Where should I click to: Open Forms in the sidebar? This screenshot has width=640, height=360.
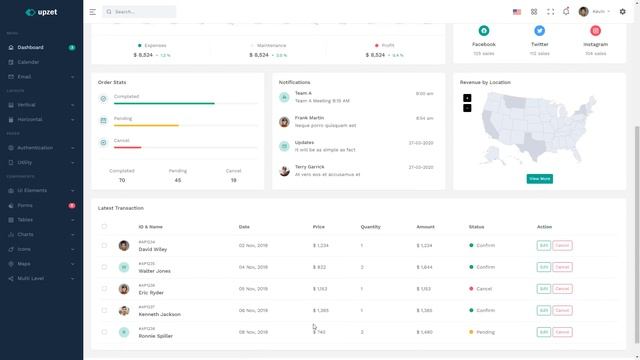41,205
